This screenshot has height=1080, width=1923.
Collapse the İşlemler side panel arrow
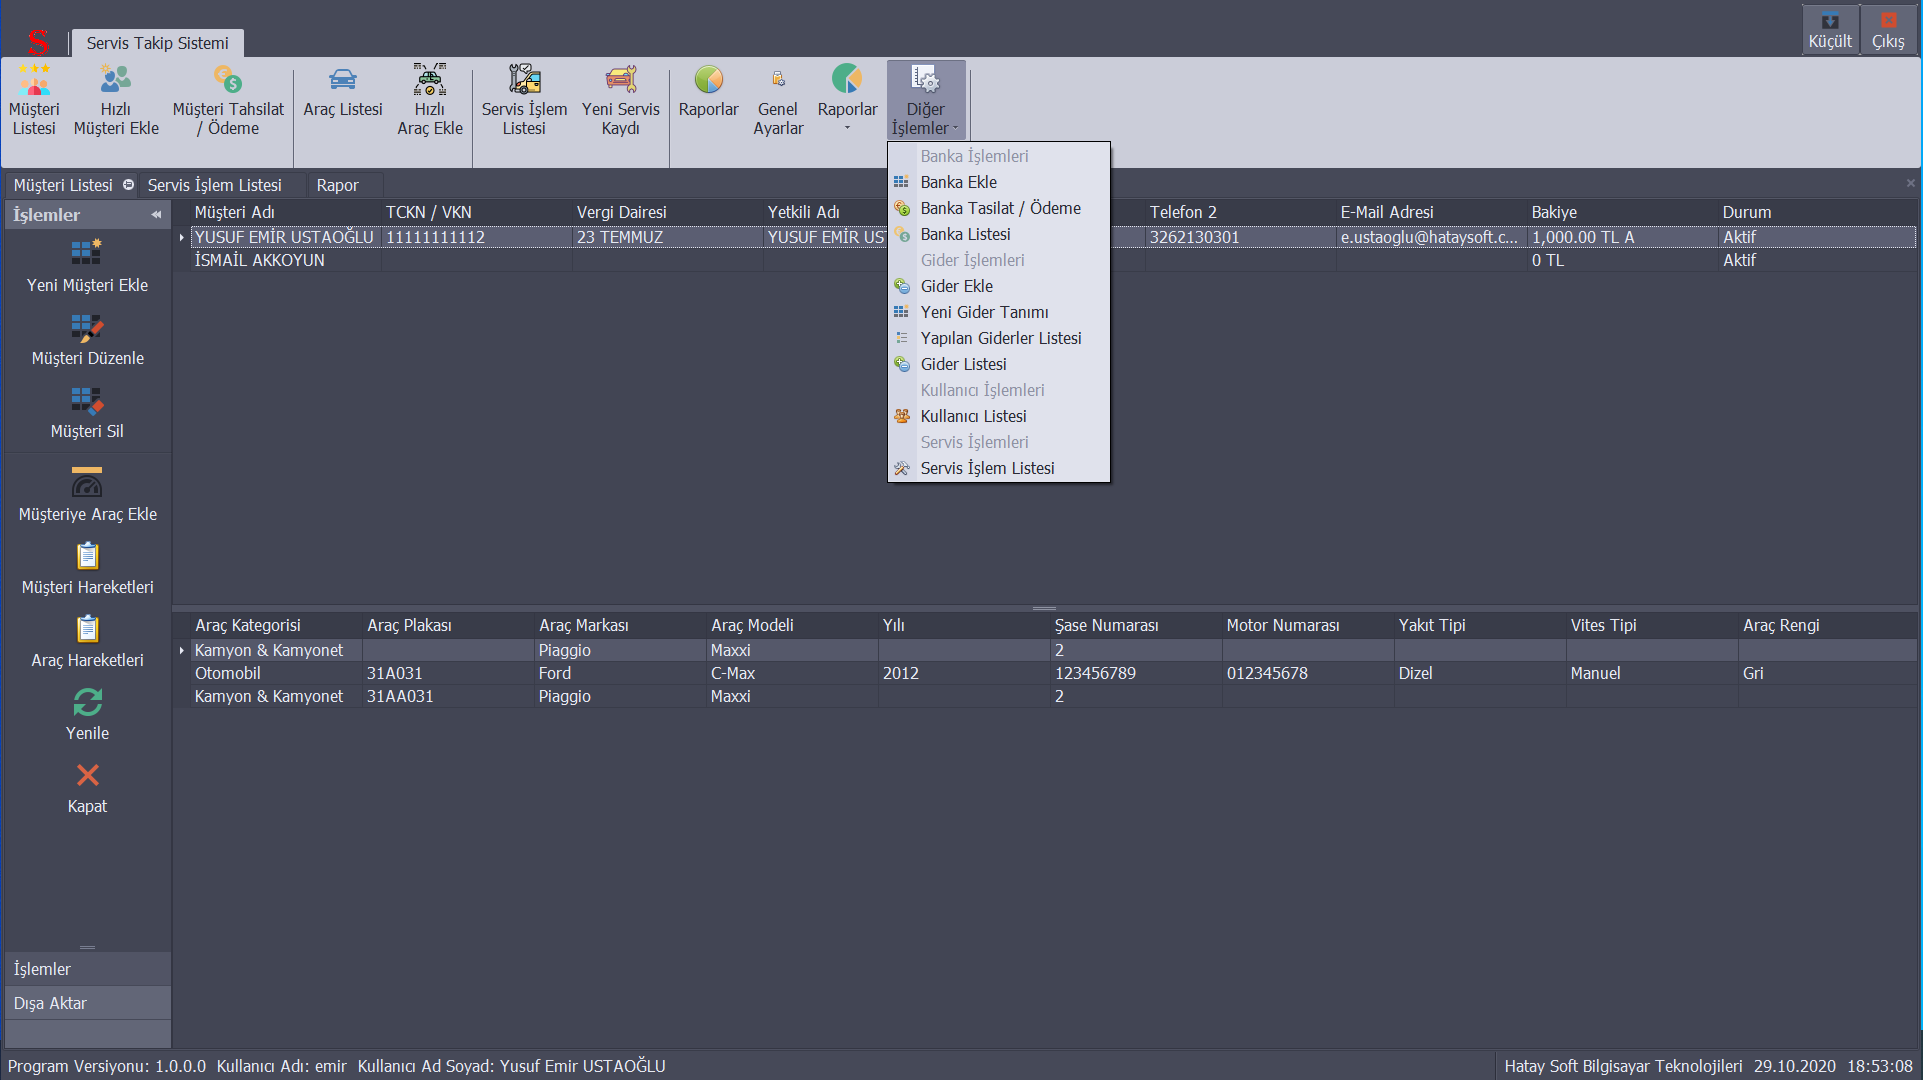pos(156,215)
